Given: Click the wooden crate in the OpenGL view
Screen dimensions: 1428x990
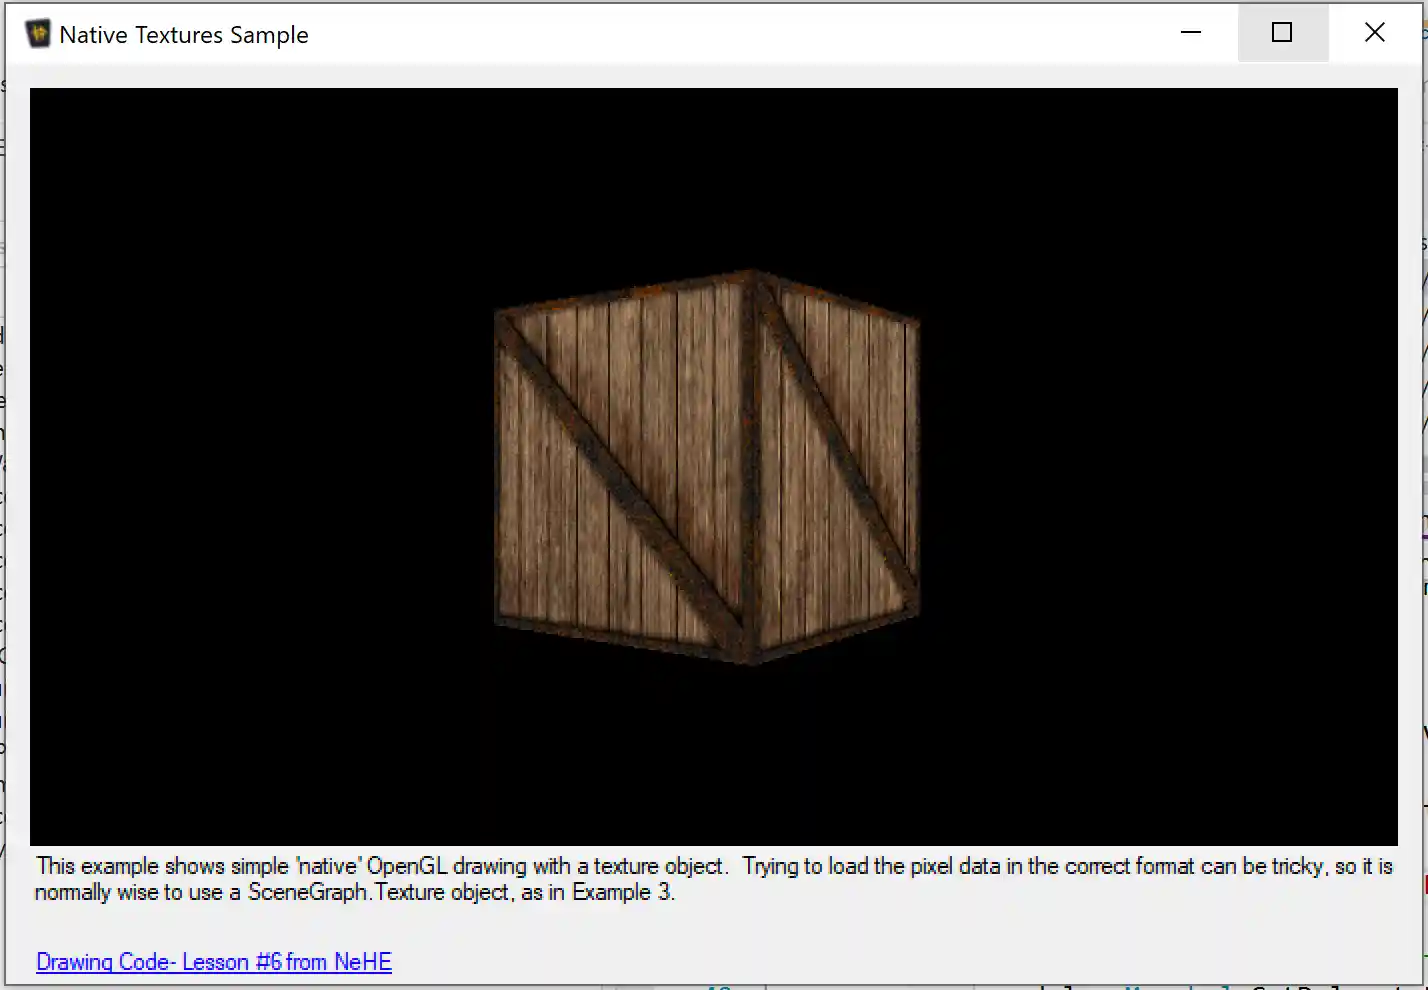Looking at the screenshot, I should pos(707,467).
